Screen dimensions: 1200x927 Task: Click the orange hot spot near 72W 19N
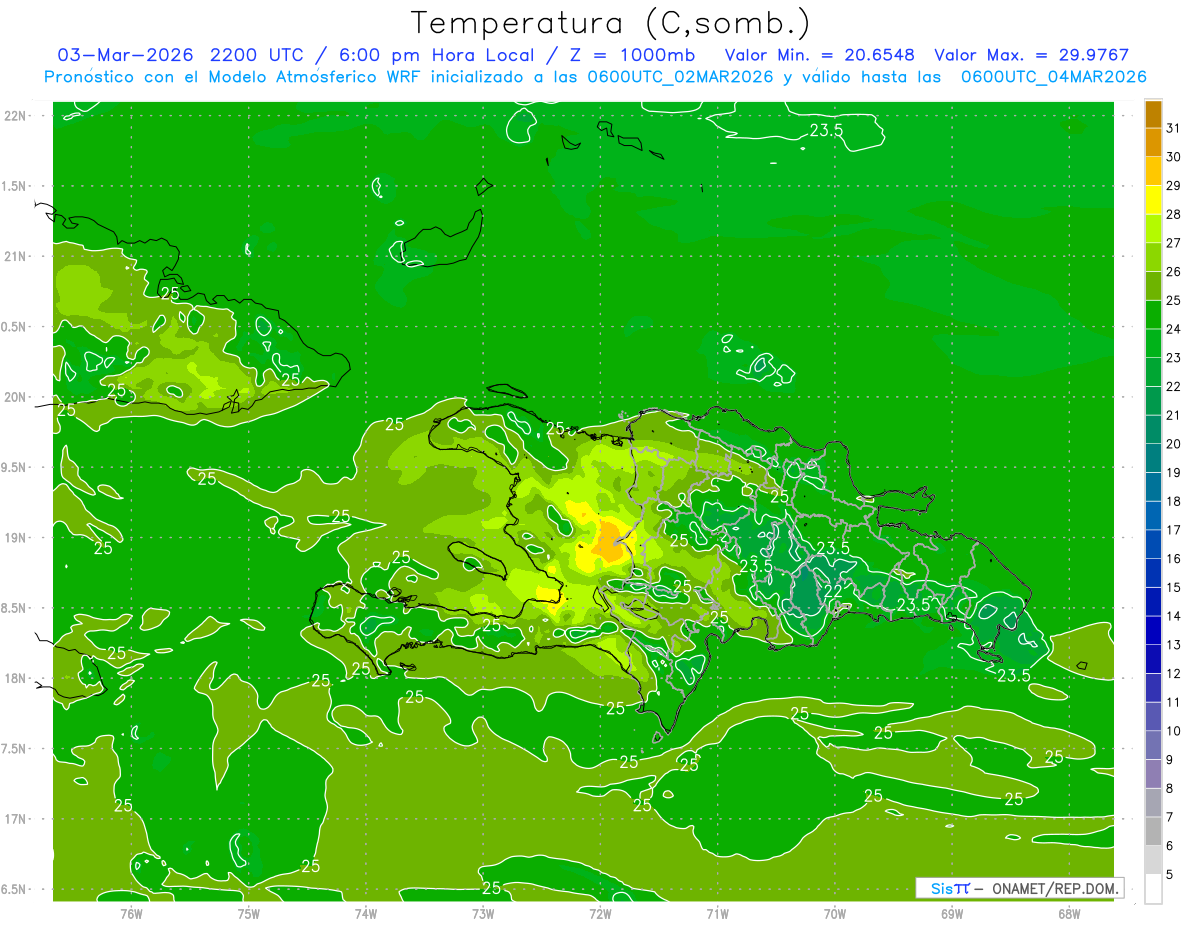(609, 543)
